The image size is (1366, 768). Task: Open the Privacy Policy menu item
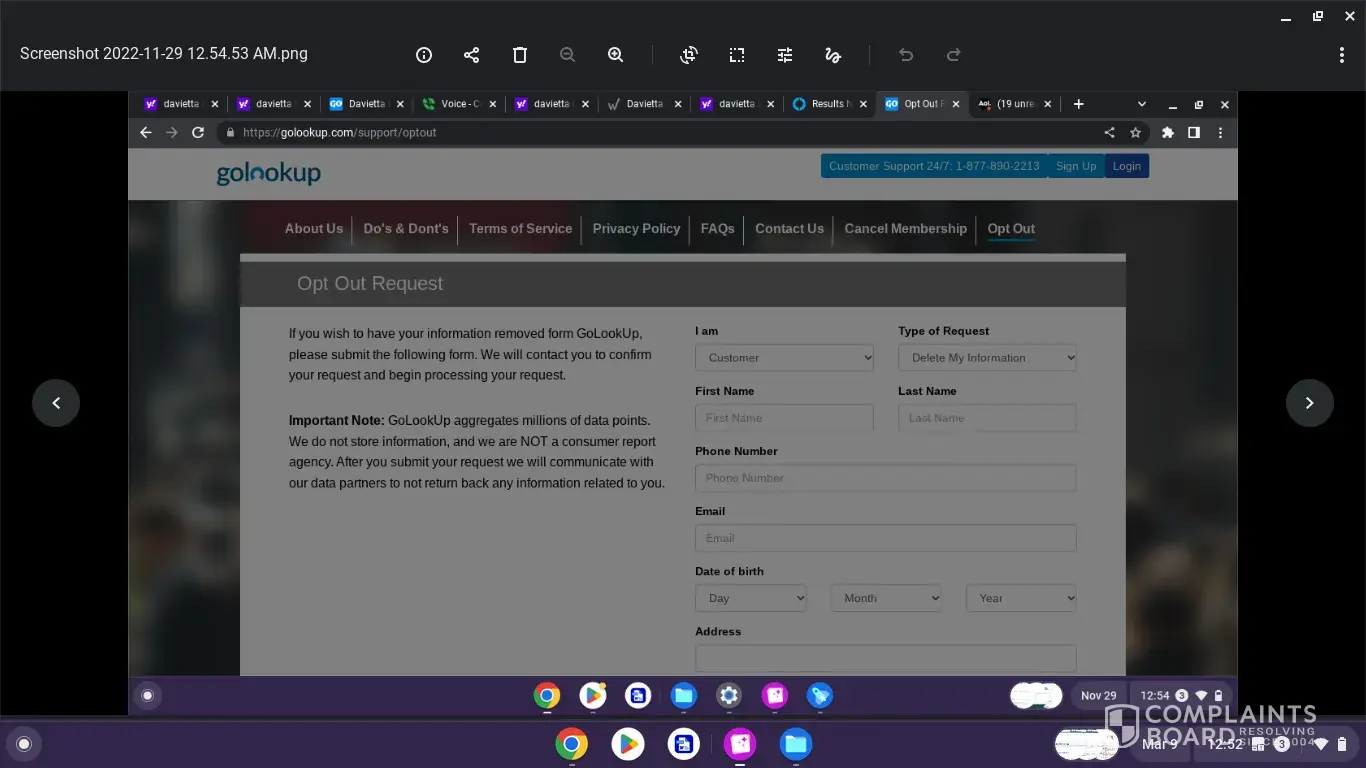[636, 229]
